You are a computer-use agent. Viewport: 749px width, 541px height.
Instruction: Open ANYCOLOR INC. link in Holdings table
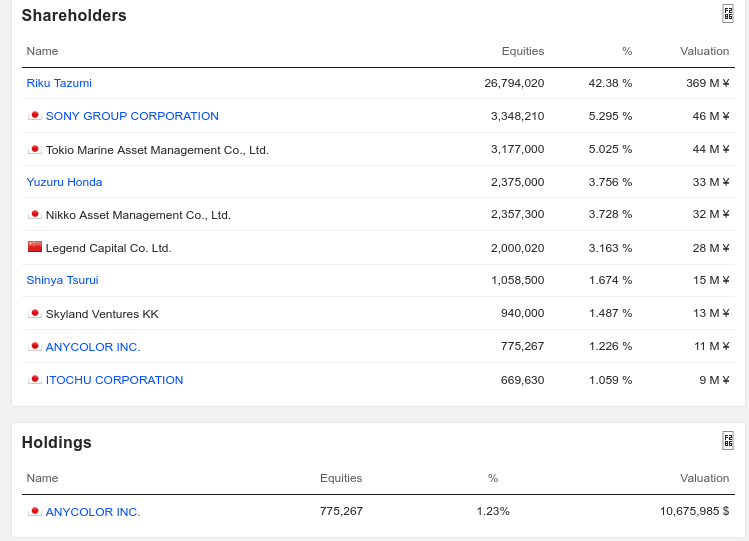[x=93, y=512]
